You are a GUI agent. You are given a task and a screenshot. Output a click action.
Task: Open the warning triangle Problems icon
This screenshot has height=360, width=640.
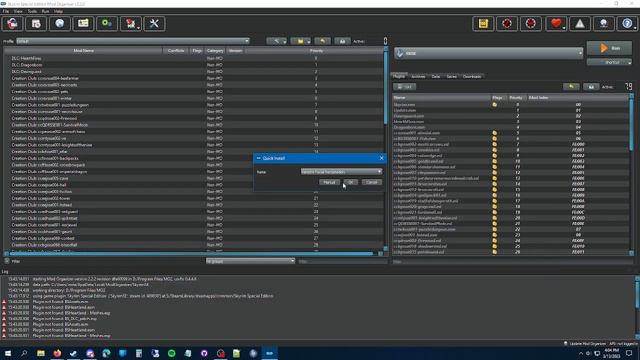click(x=580, y=24)
